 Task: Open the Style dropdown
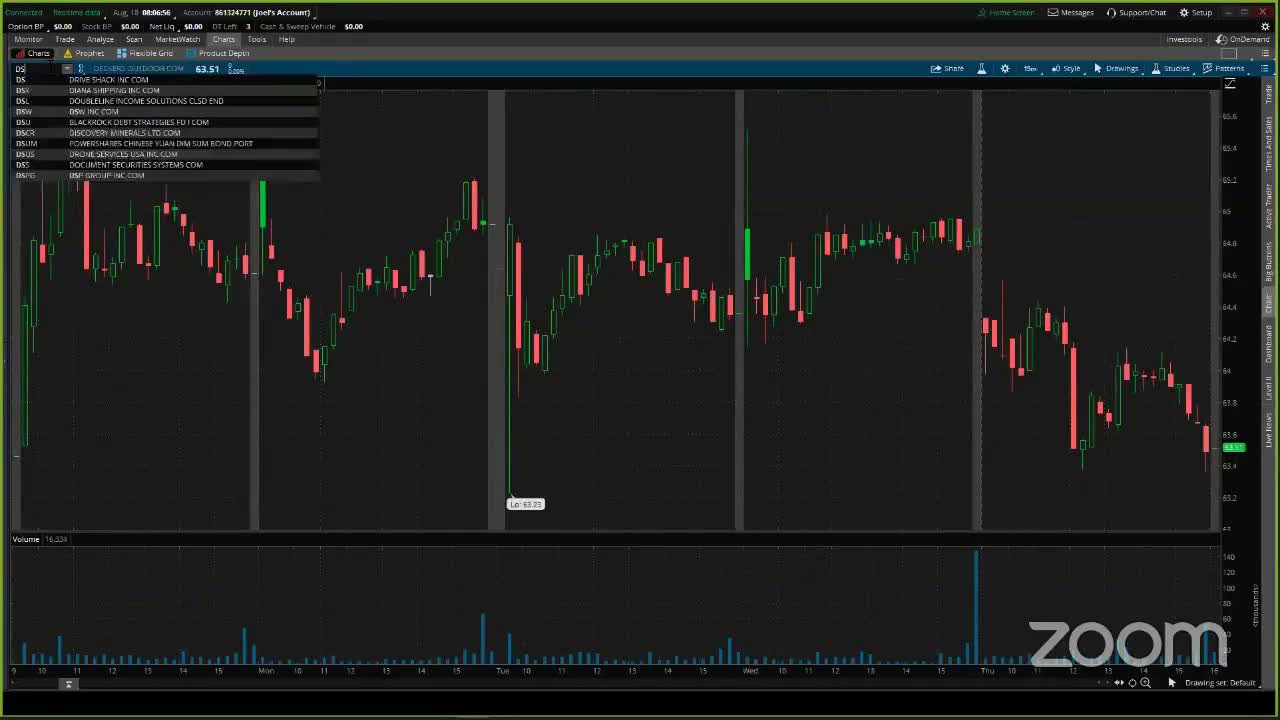click(1066, 68)
